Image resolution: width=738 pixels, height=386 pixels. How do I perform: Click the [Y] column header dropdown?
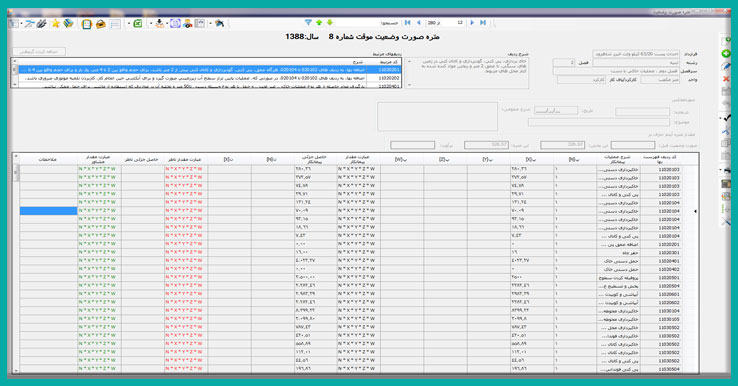click(x=488, y=160)
